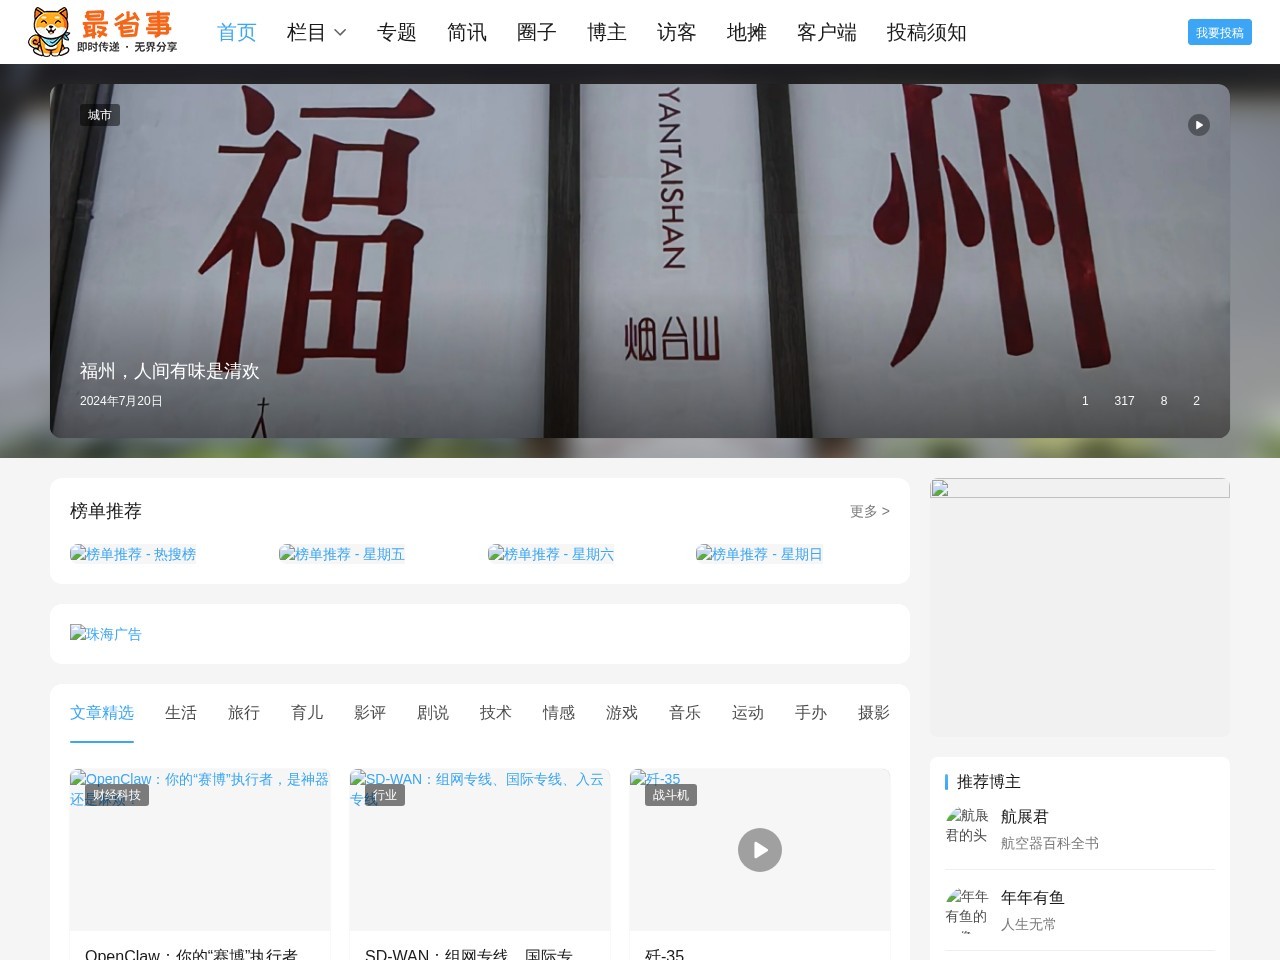
Task: Switch to the 摄影 category tab
Action: 874,712
